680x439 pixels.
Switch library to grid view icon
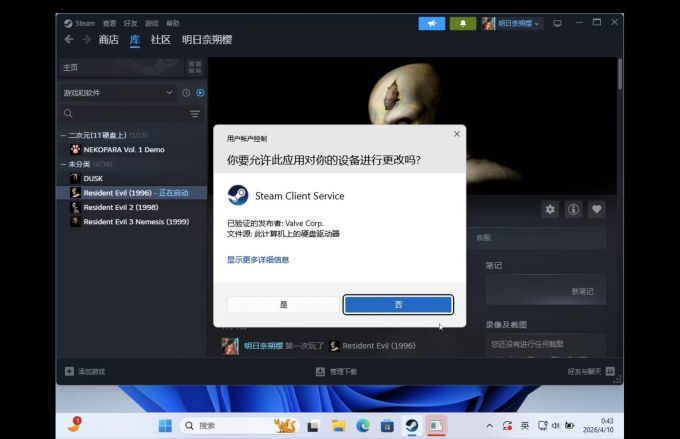tap(195, 67)
